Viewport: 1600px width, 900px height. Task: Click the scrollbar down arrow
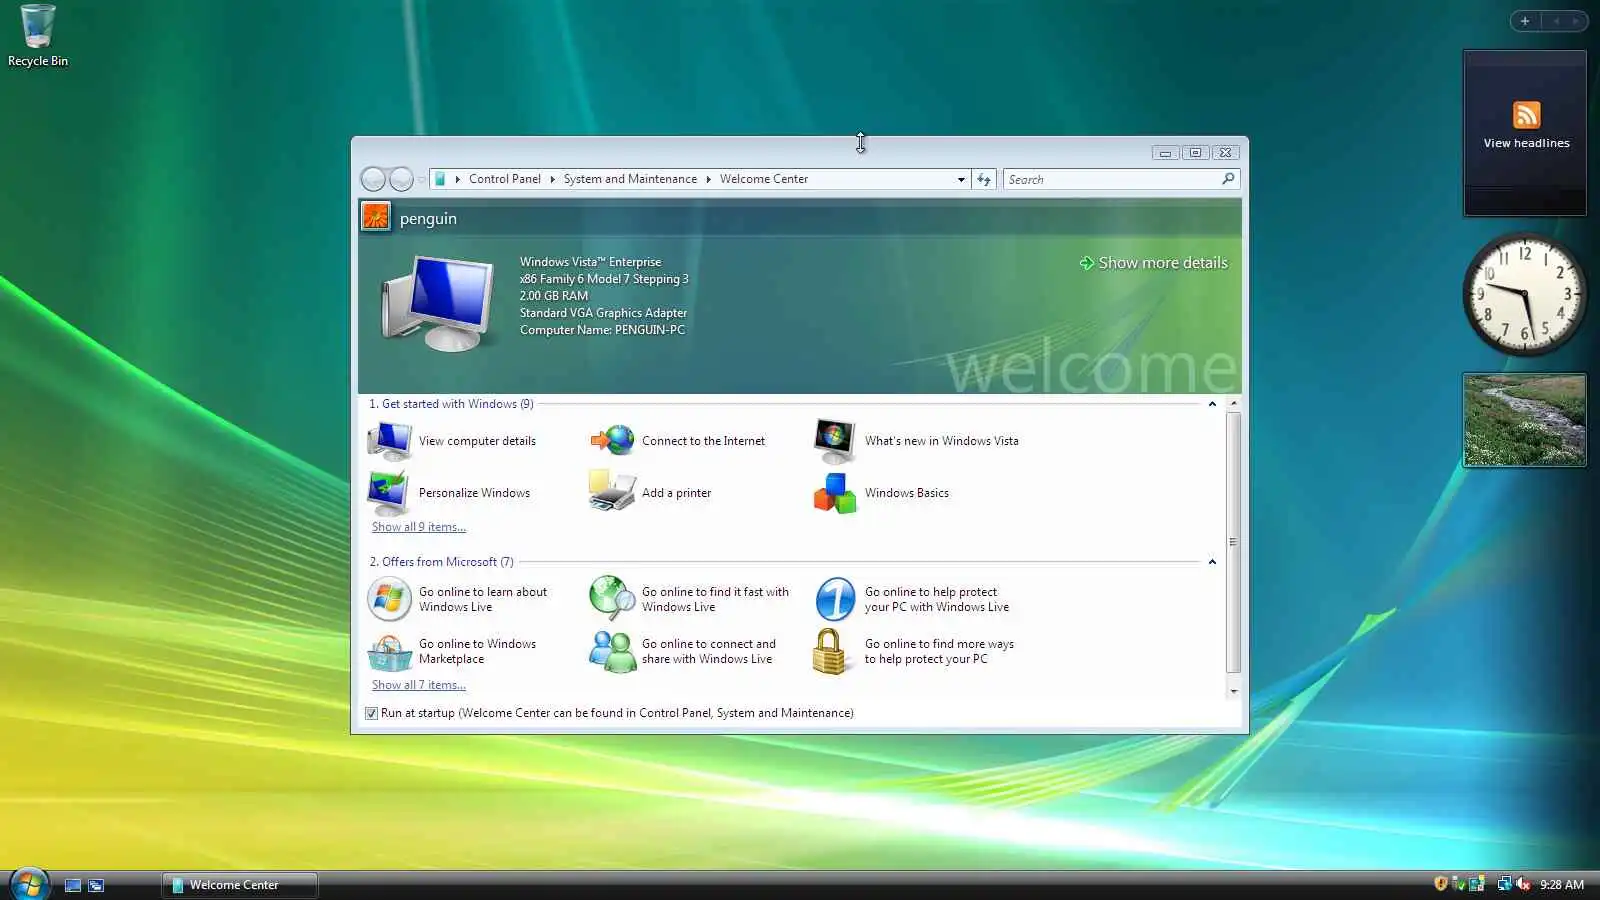pos(1233,691)
